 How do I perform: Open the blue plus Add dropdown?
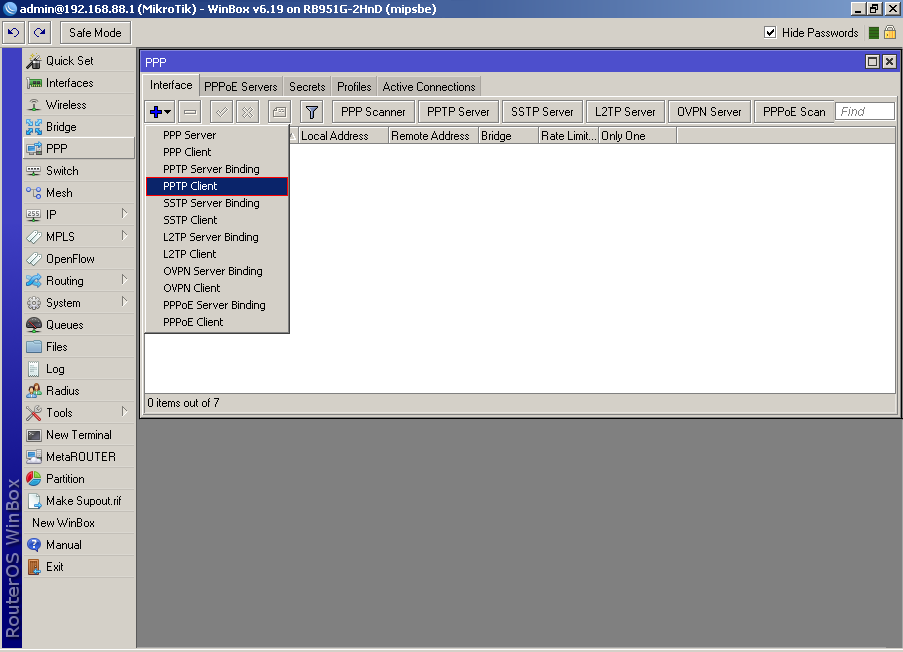pyautogui.click(x=160, y=112)
